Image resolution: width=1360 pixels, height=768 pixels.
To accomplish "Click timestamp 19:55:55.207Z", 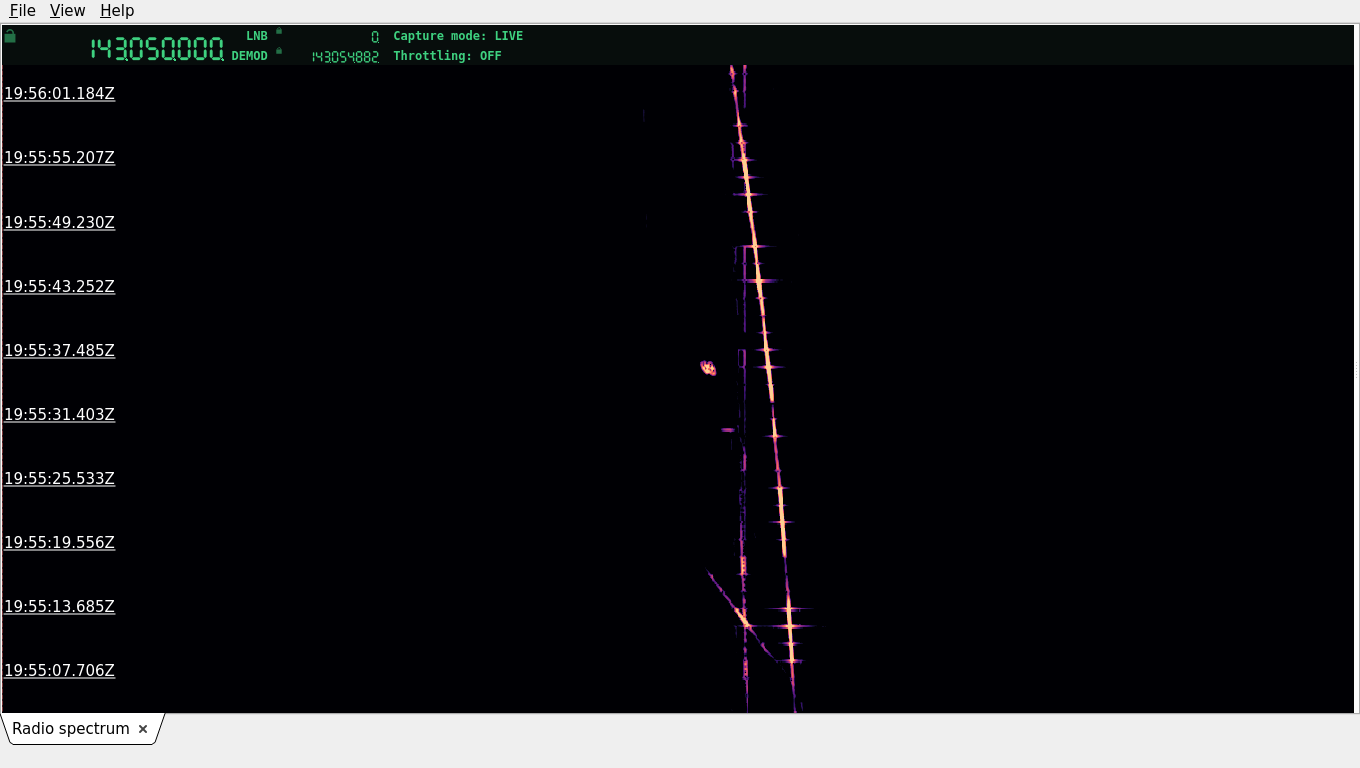I will point(60,158).
